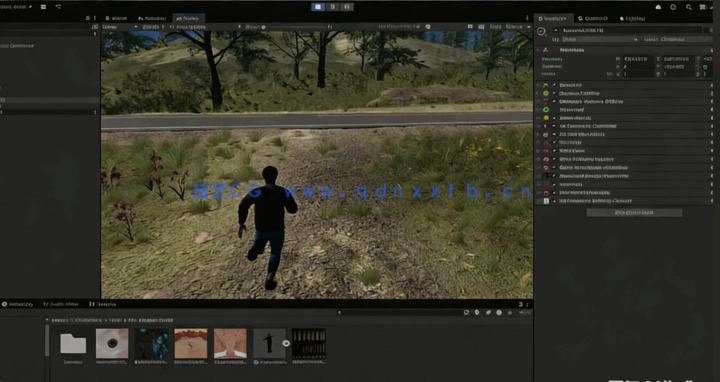720x382 pixels.
Task: Open the layout icon beside the top search
Action: pyautogui.click(x=703, y=7)
